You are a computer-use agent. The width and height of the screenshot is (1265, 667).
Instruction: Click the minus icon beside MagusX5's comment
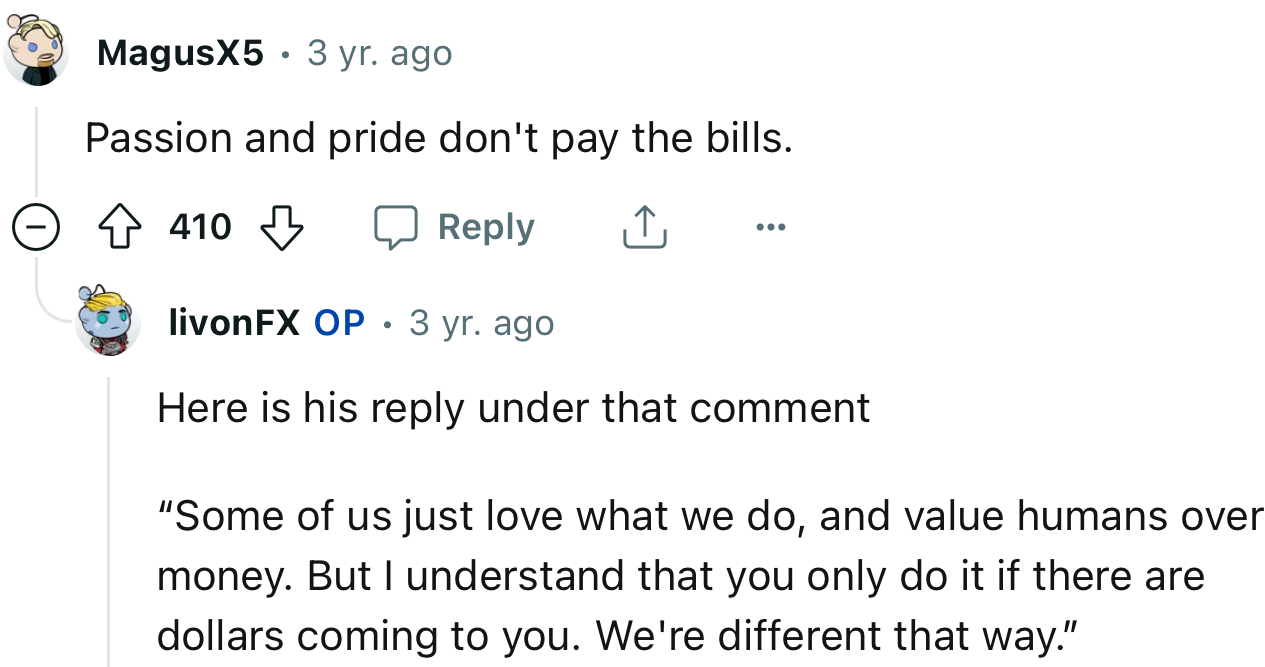click(36, 226)
